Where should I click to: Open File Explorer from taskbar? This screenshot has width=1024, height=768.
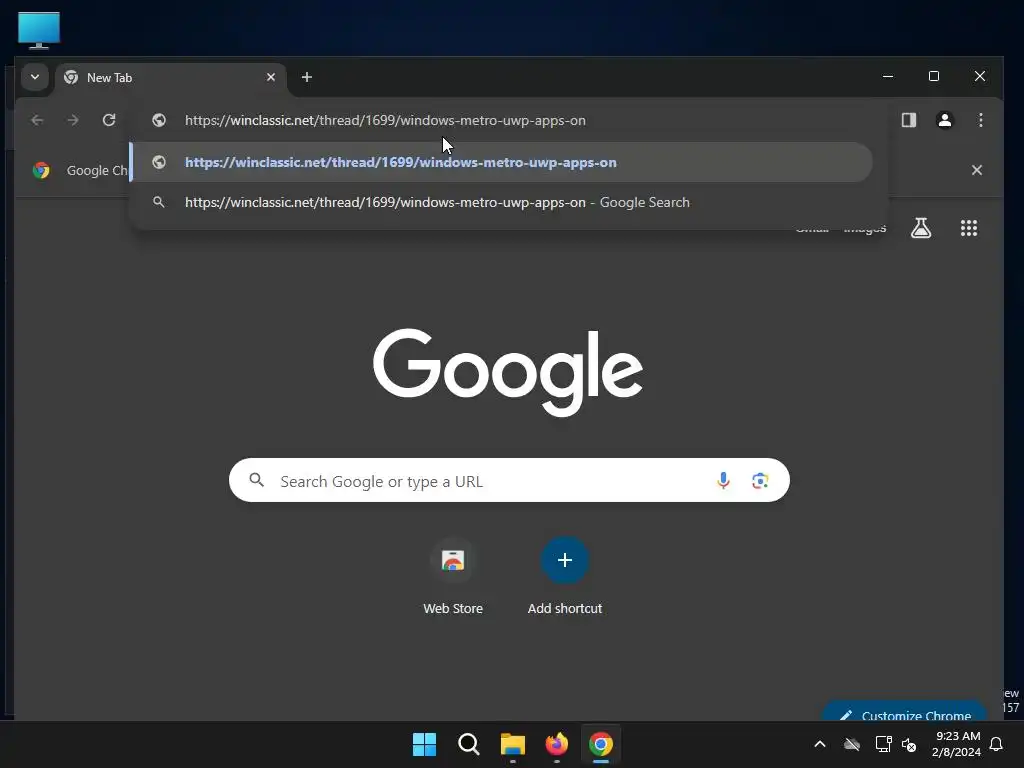(513, 744)
